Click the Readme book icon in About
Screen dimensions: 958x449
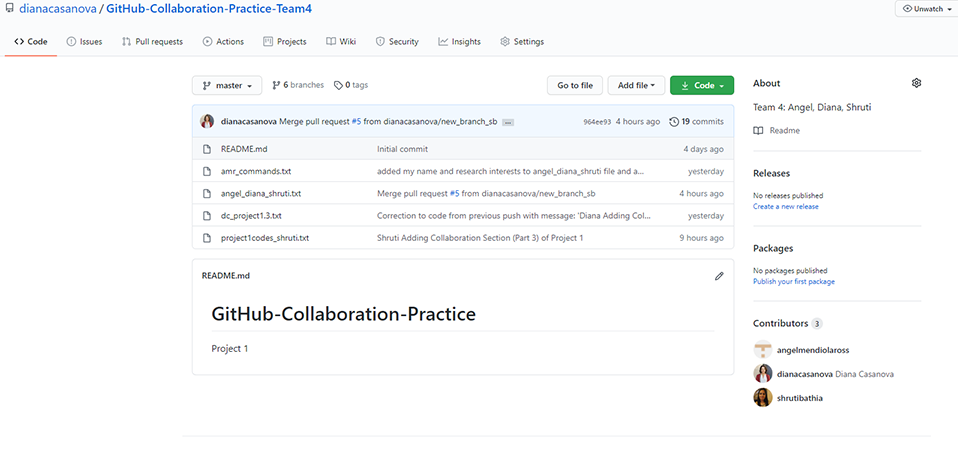pyautogui.click(x=758, y=131)
